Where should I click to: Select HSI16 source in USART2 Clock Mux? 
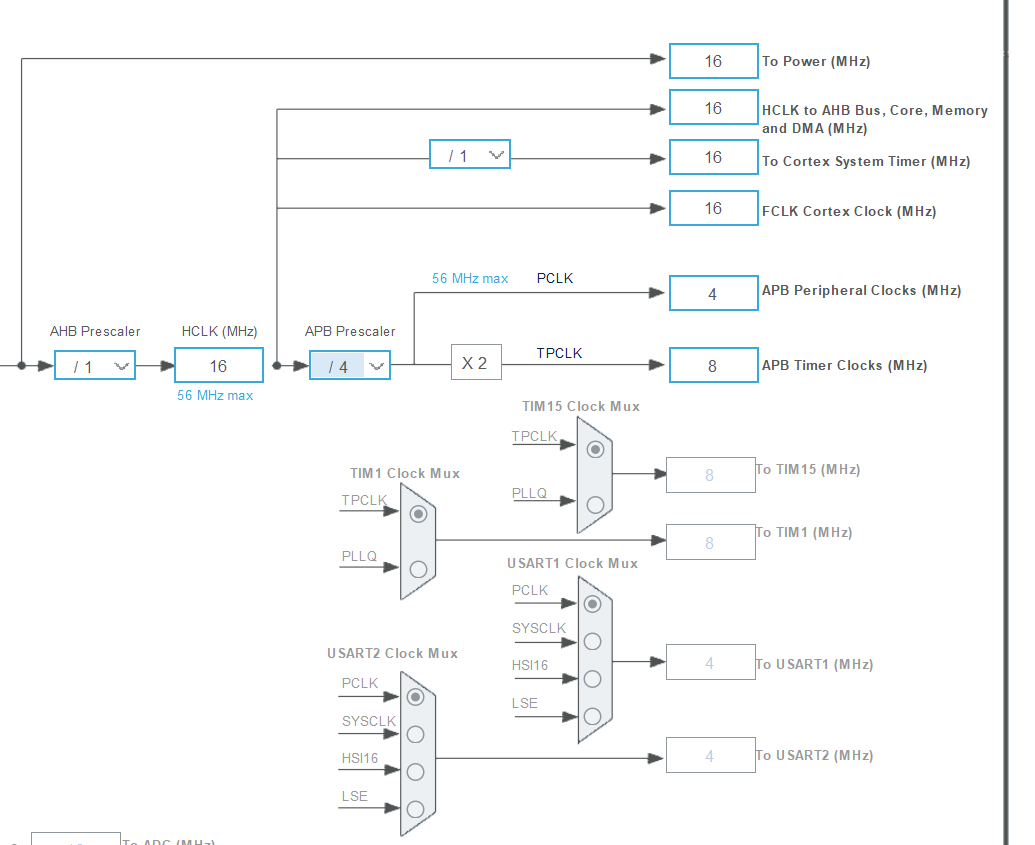coord(416,771)
